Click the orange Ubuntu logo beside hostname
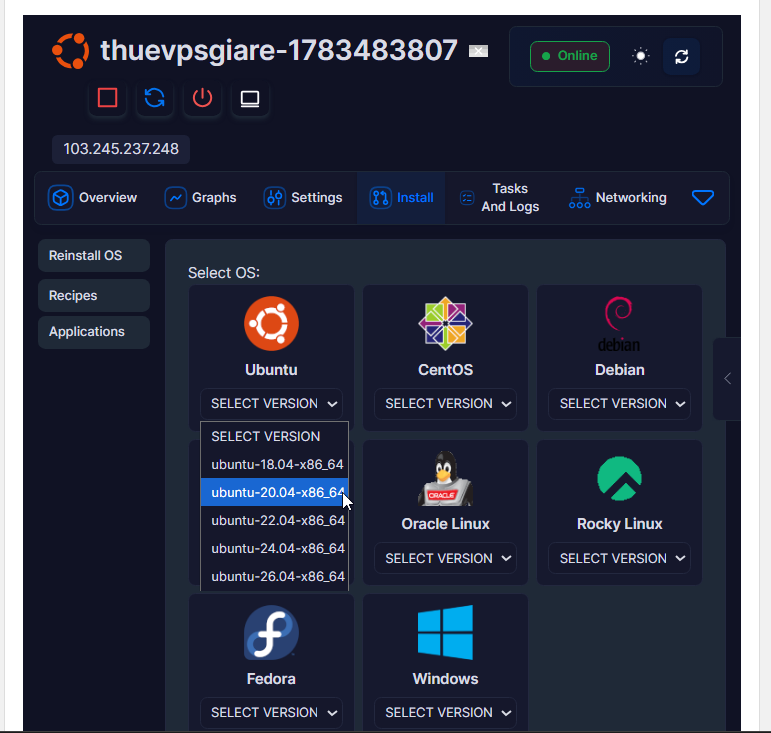Image resolution: width=771 pixels, height=733 pixels. pos(71,51)
